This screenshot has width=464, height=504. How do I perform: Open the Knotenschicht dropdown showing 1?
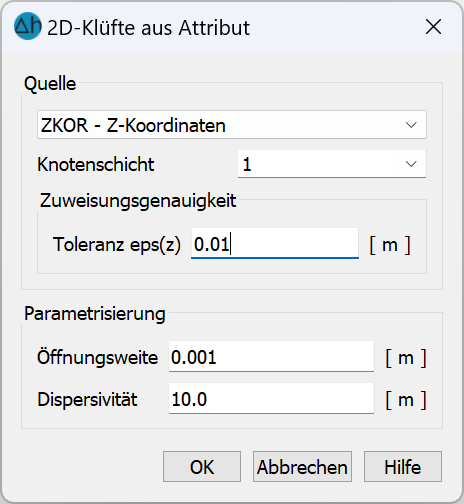click(x=332, y=164)
